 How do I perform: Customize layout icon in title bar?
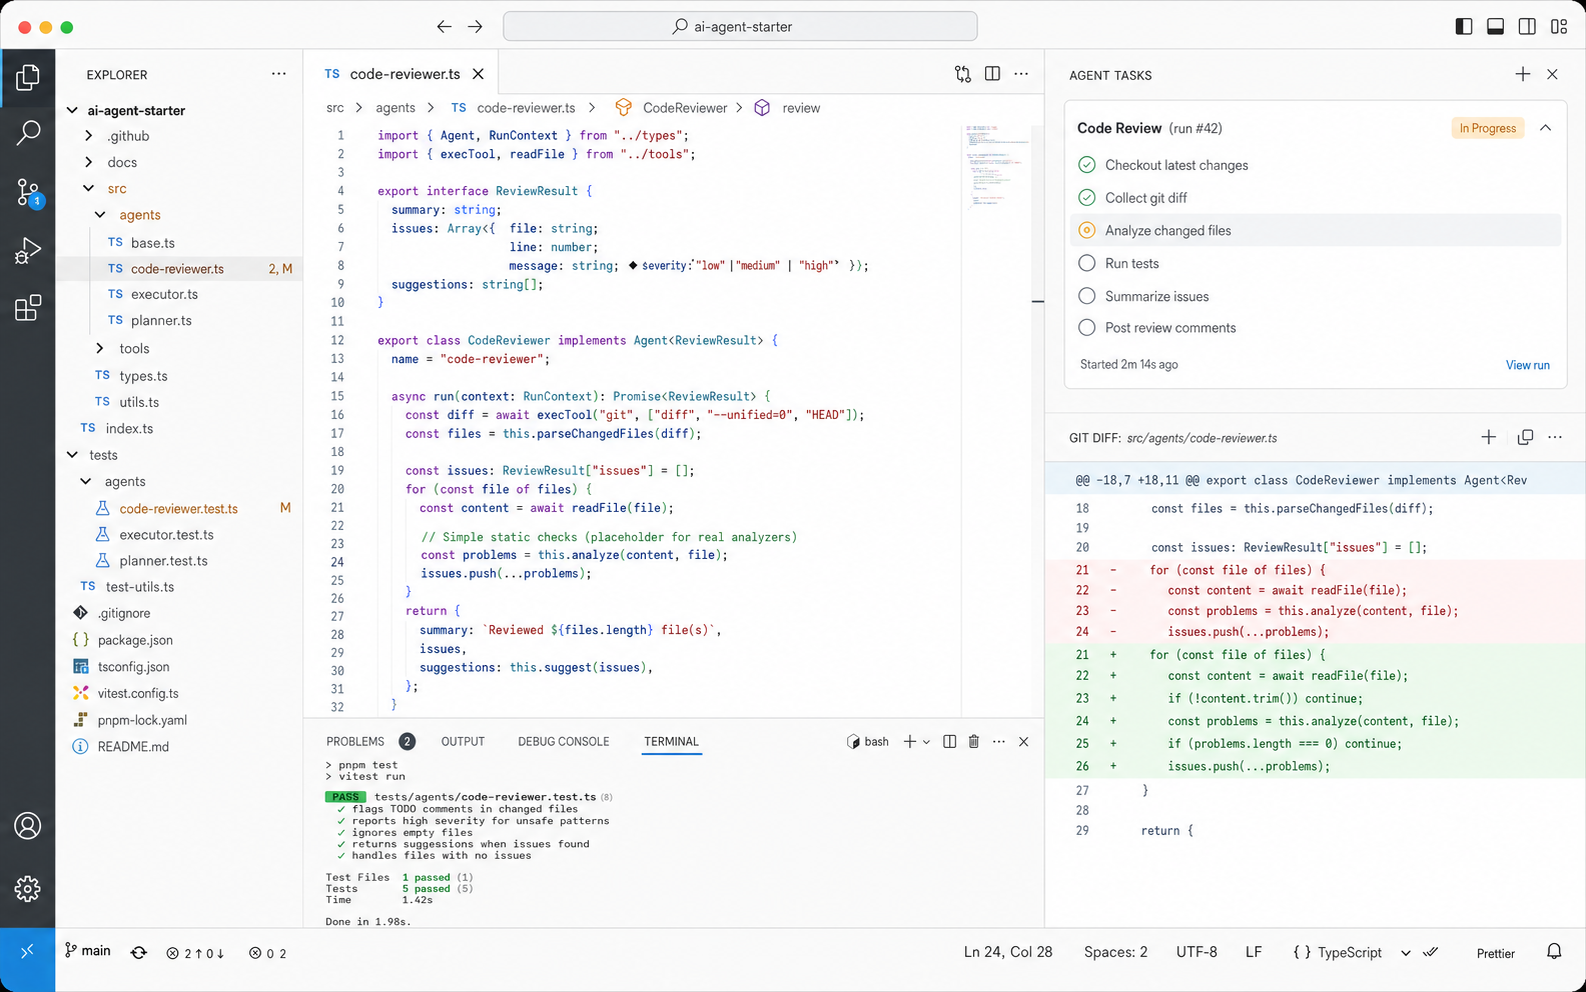[1559, 27]
